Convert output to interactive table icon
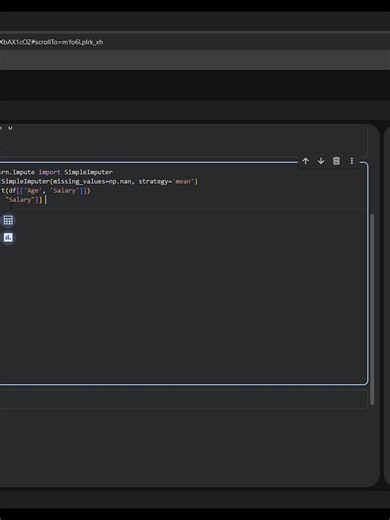 8,220
